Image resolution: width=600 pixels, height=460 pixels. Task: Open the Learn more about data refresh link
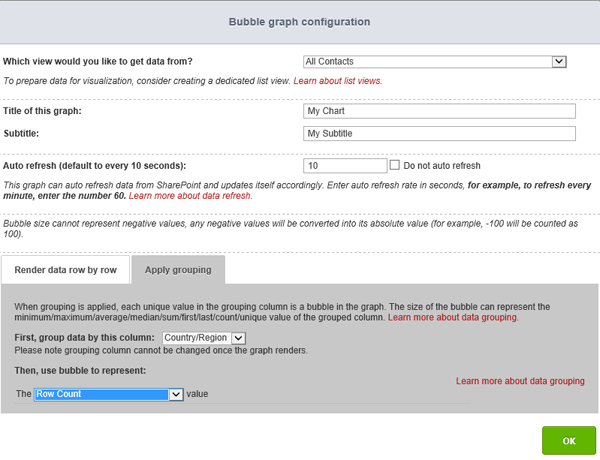pos(190,196)
